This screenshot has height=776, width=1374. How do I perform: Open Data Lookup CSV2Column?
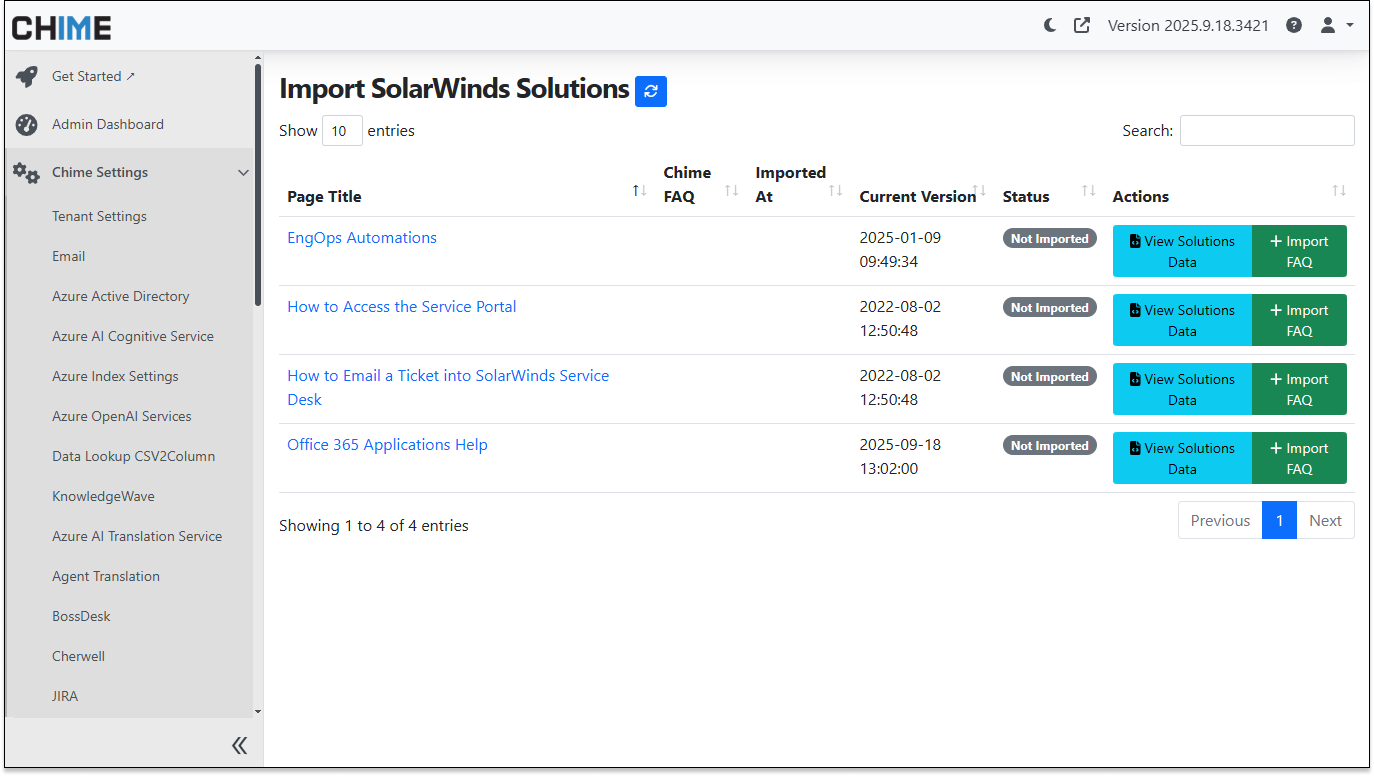pos(133,456)
